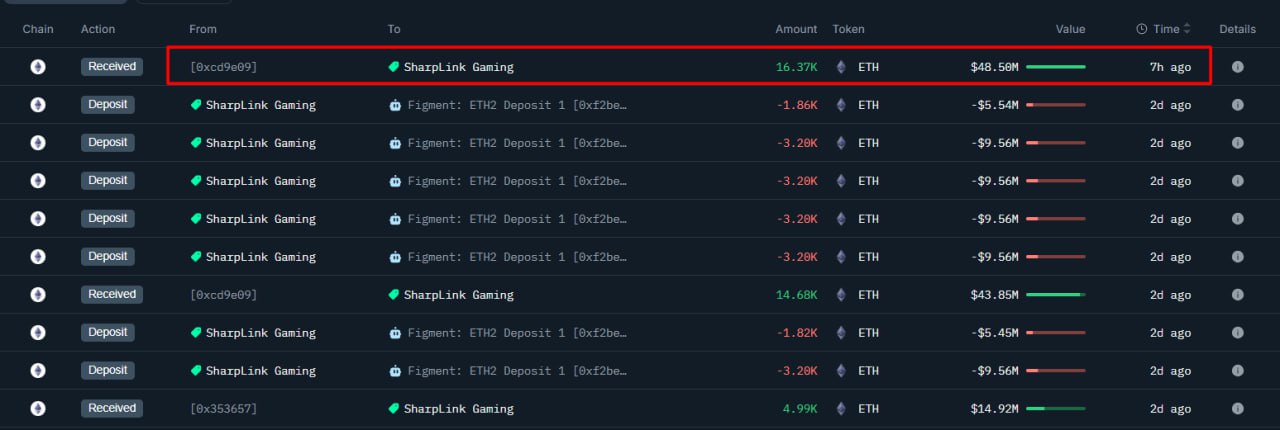Click the Token column header
The image size is (1280, 430).
[848, 29]
